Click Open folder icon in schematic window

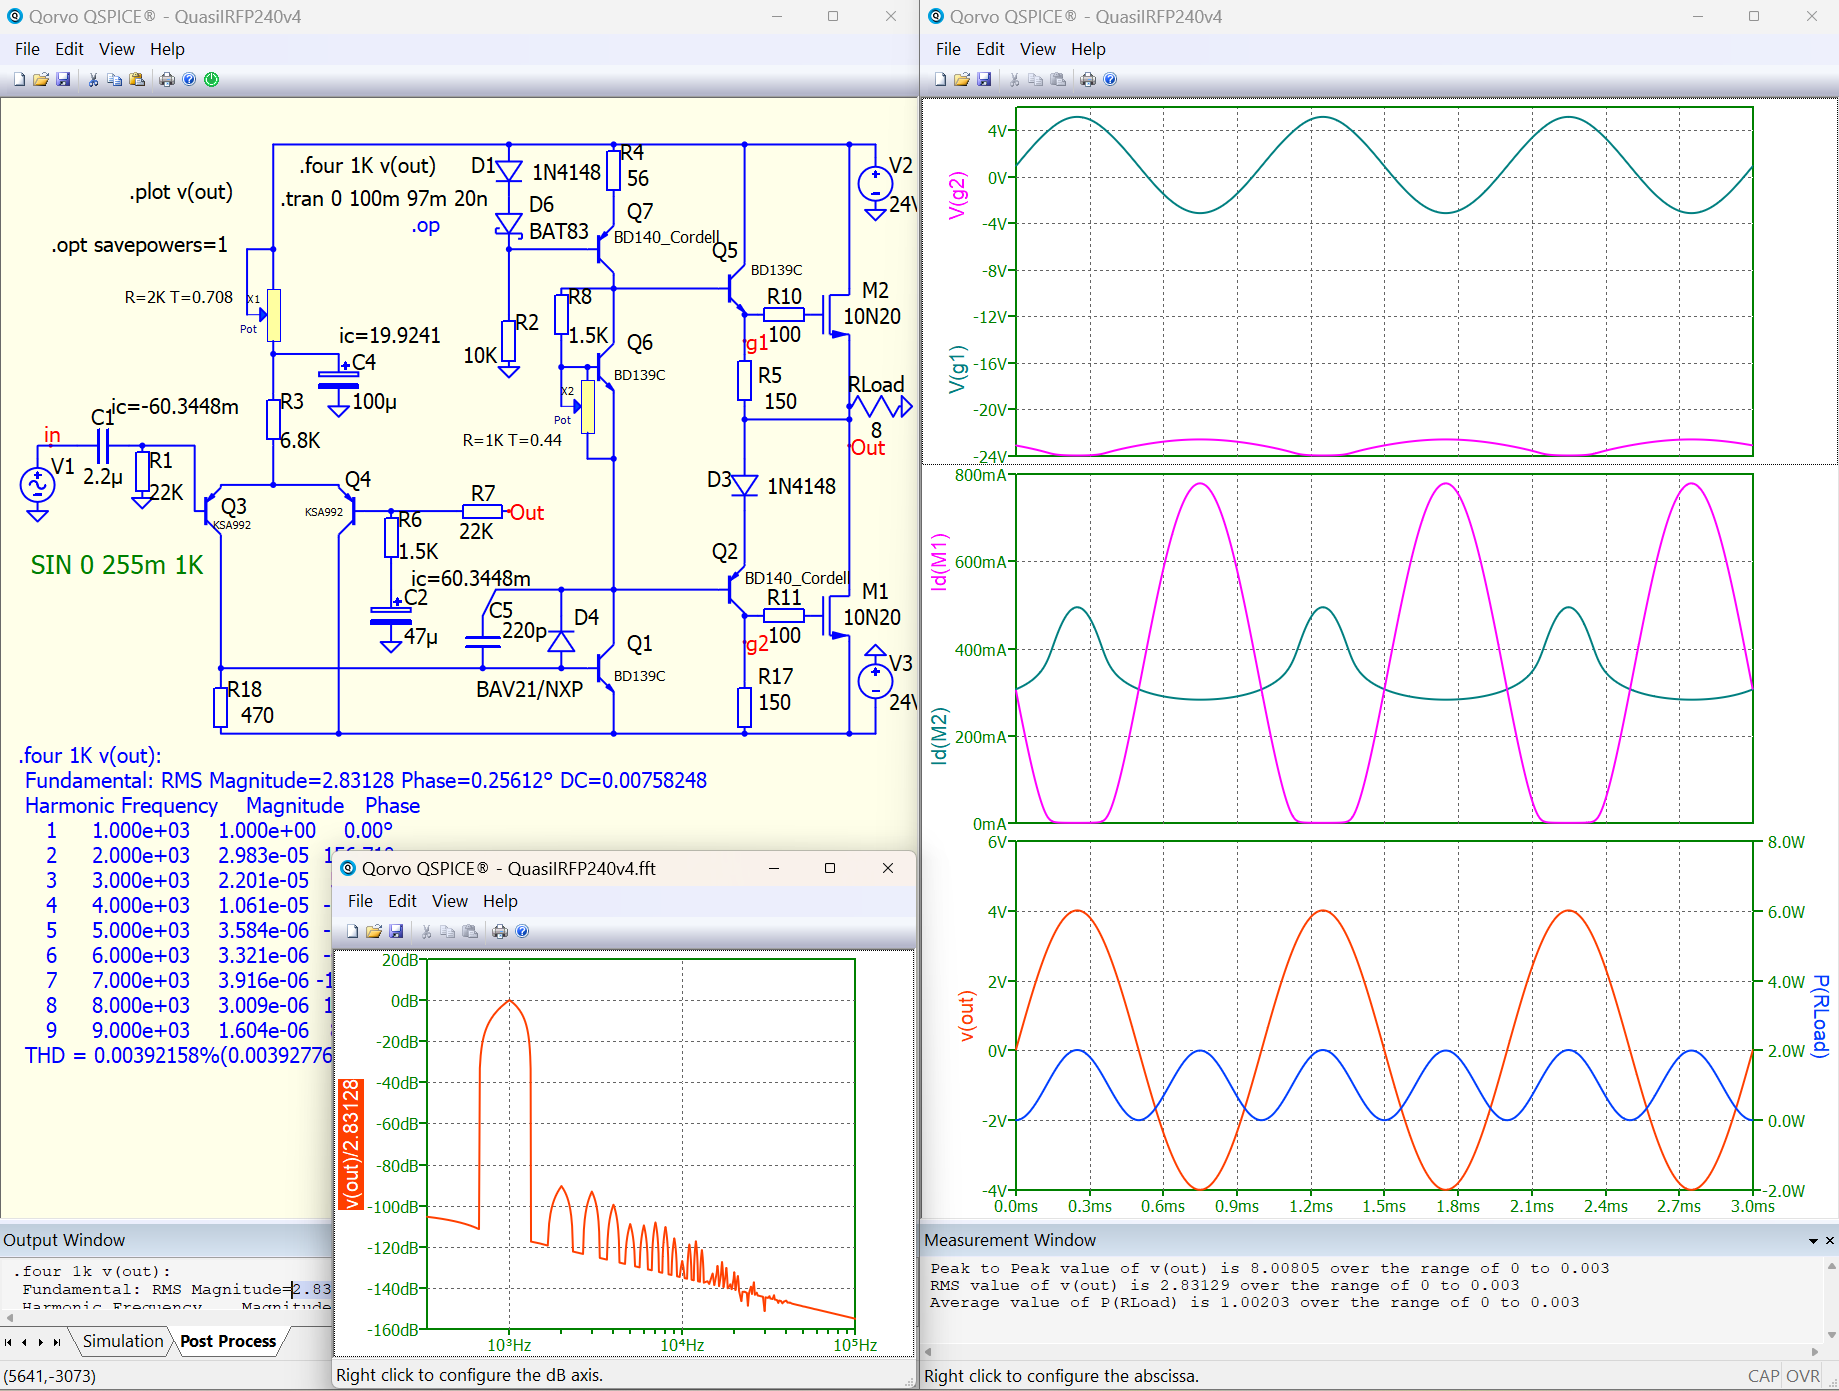[41, 80]
